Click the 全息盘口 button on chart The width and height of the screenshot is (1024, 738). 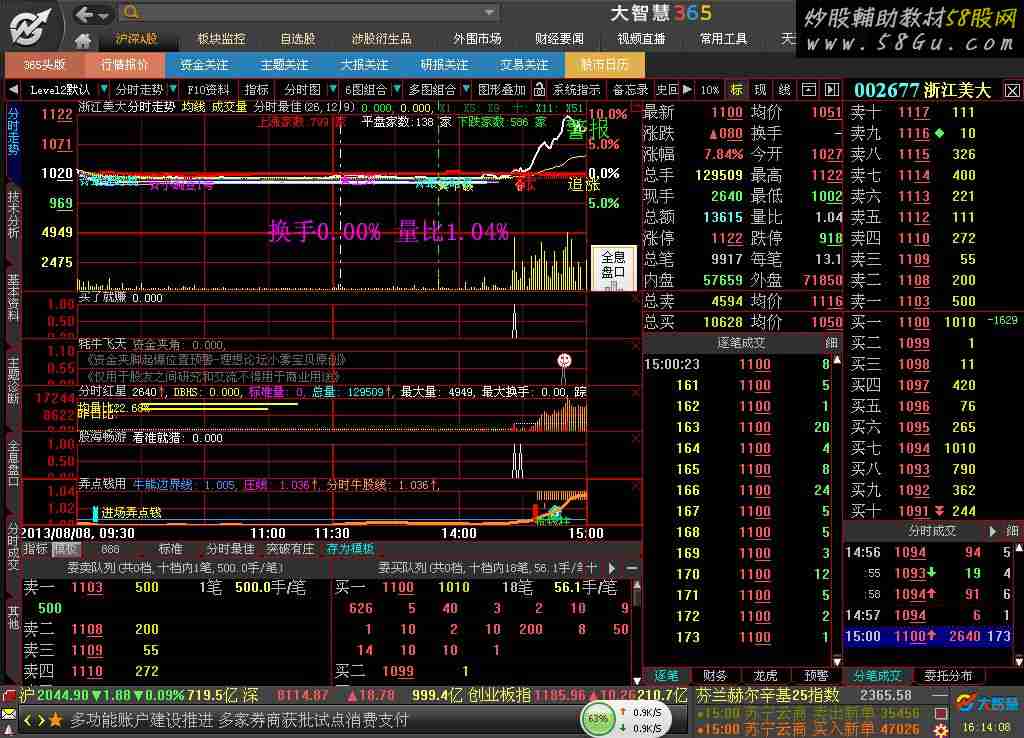coord(613,266)
